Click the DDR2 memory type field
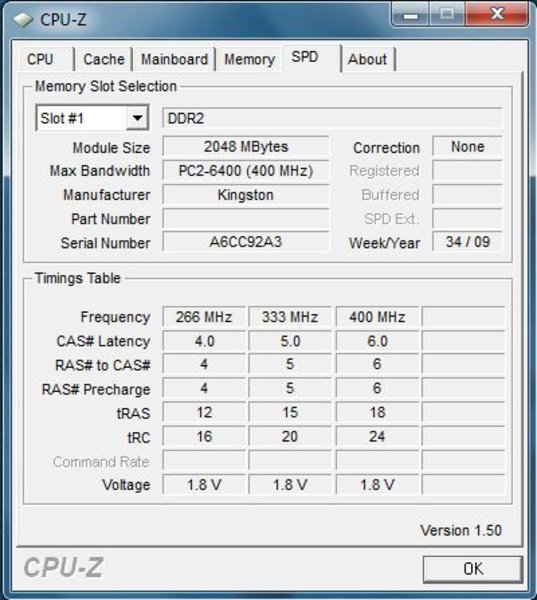The height and width of the screenshot is (600, 537). [332, 118]
